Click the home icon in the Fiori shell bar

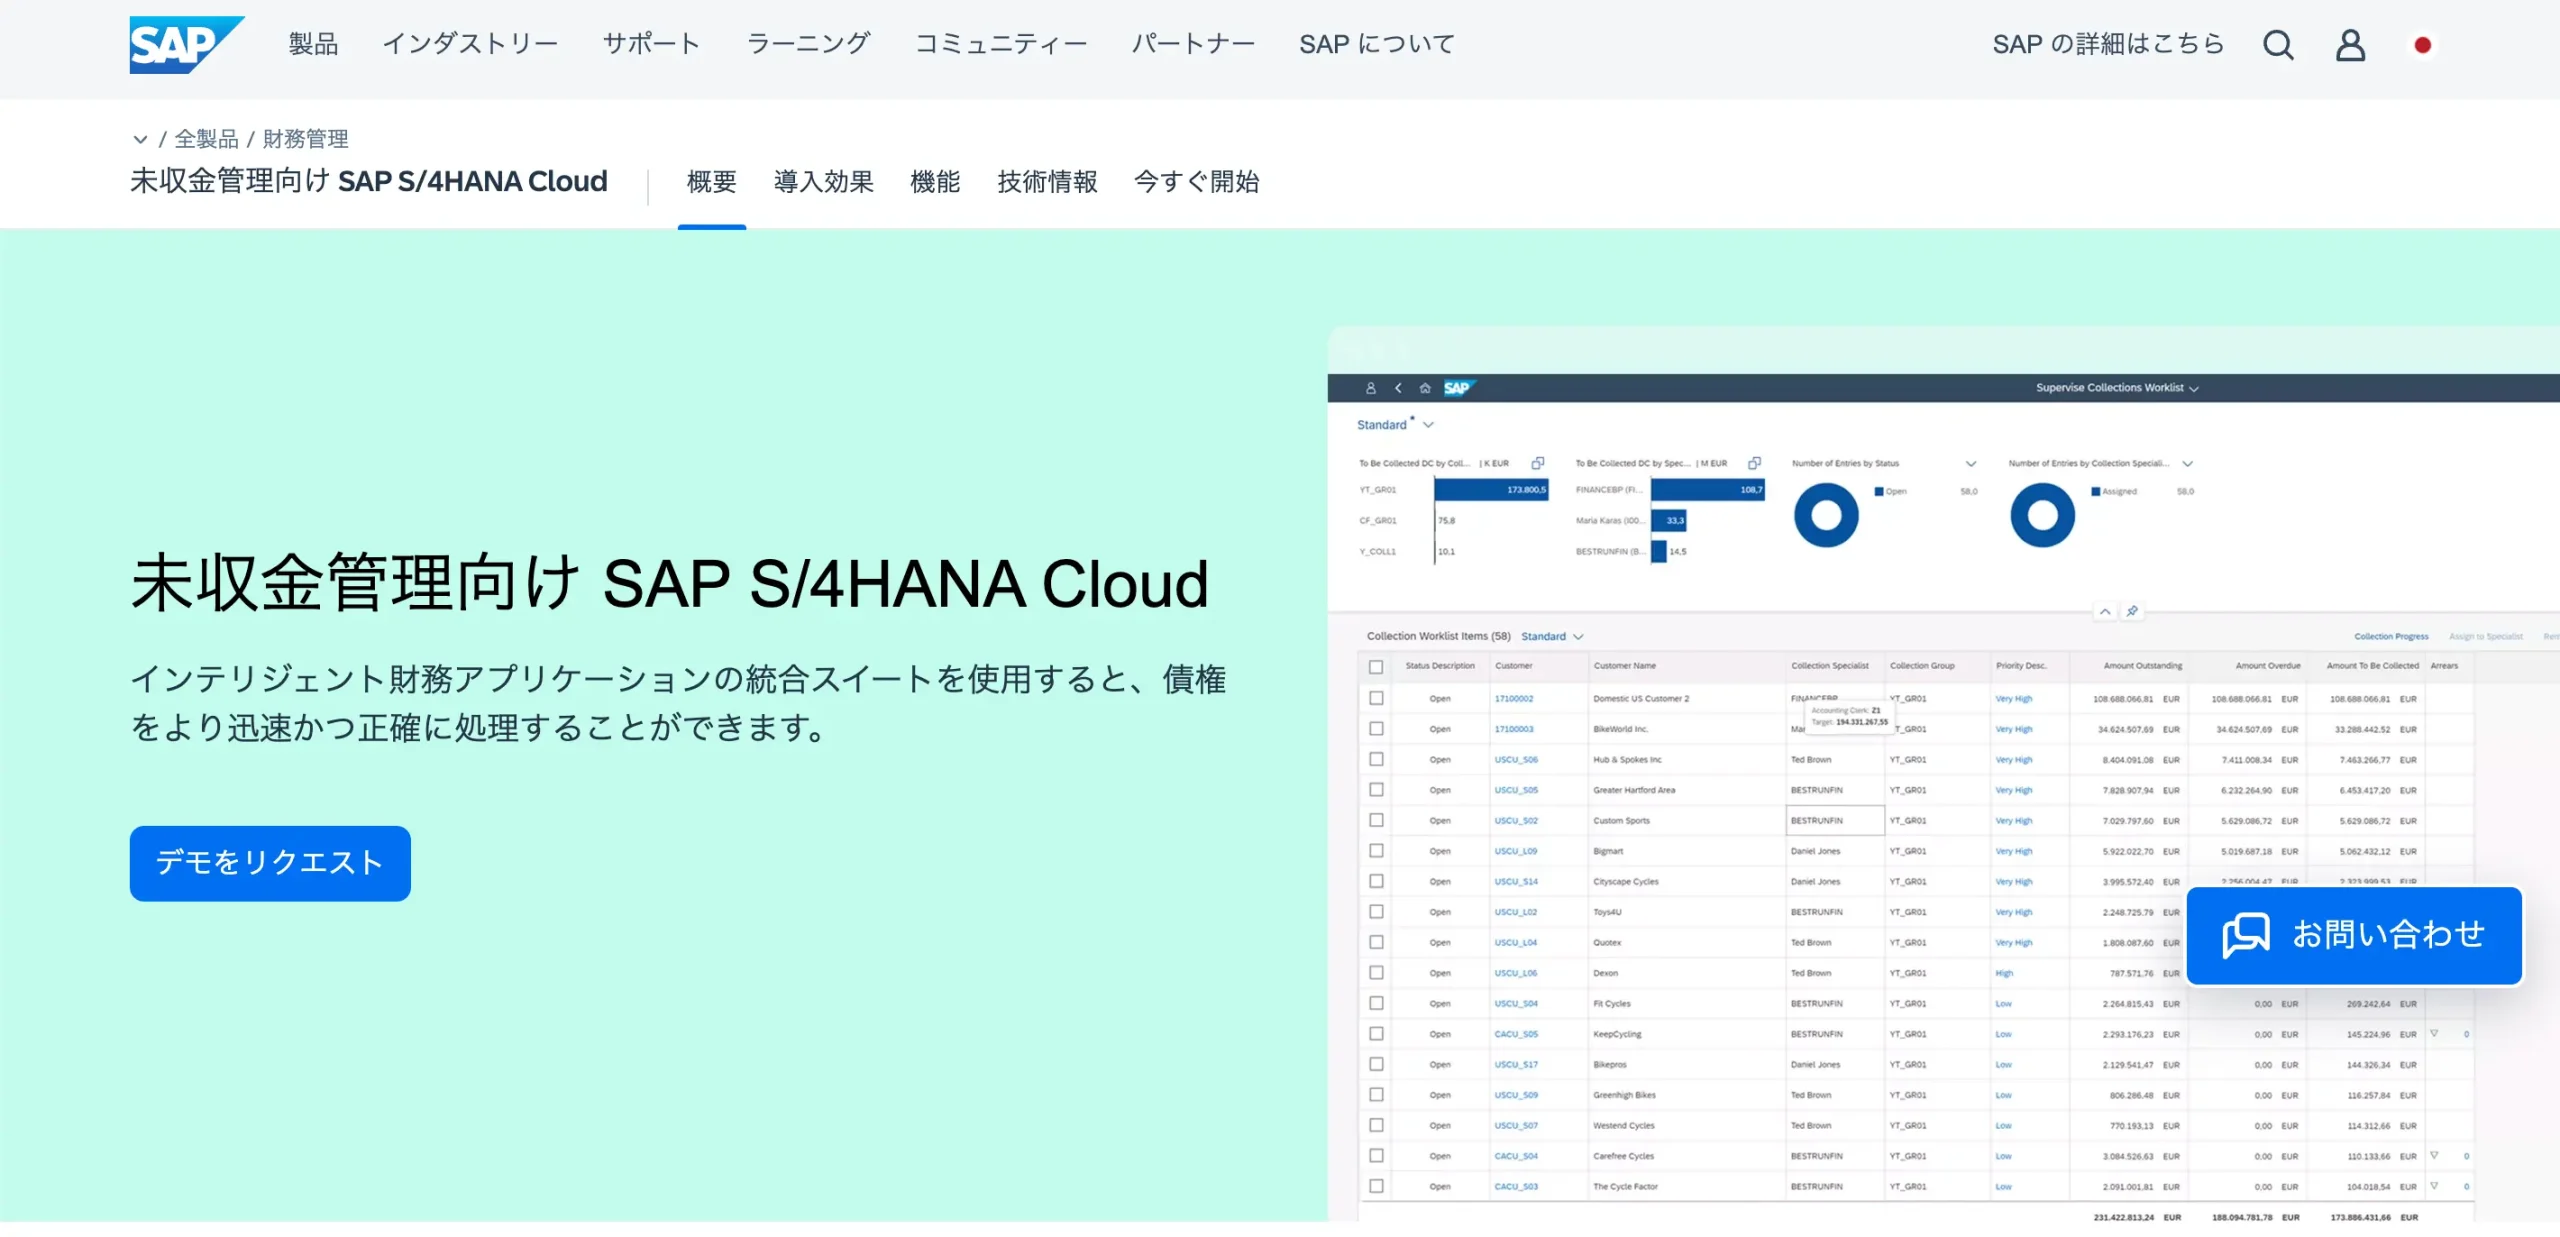1426,389
